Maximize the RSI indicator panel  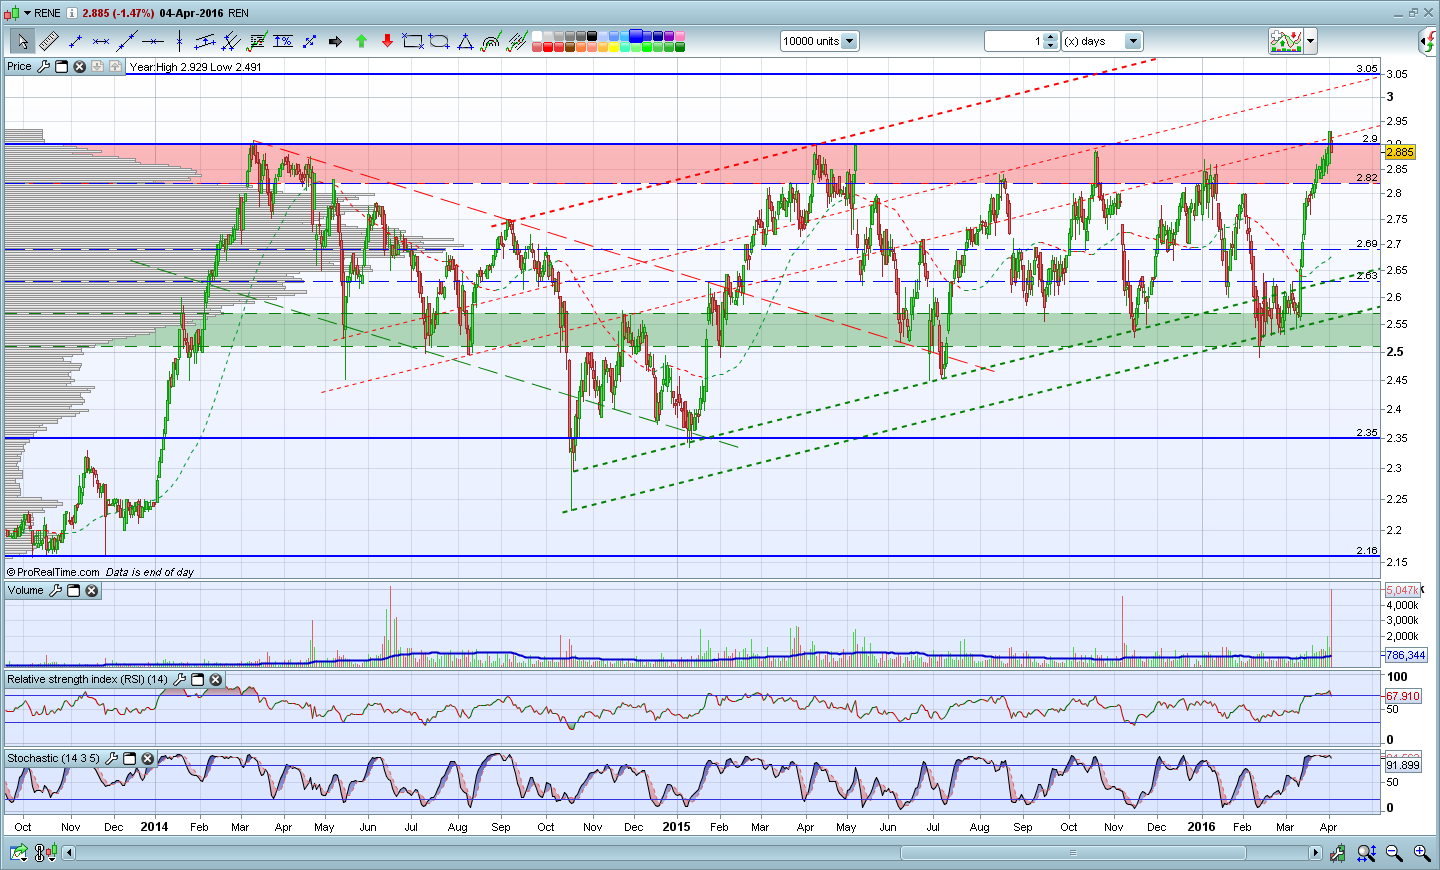click(x=197, y=679)
